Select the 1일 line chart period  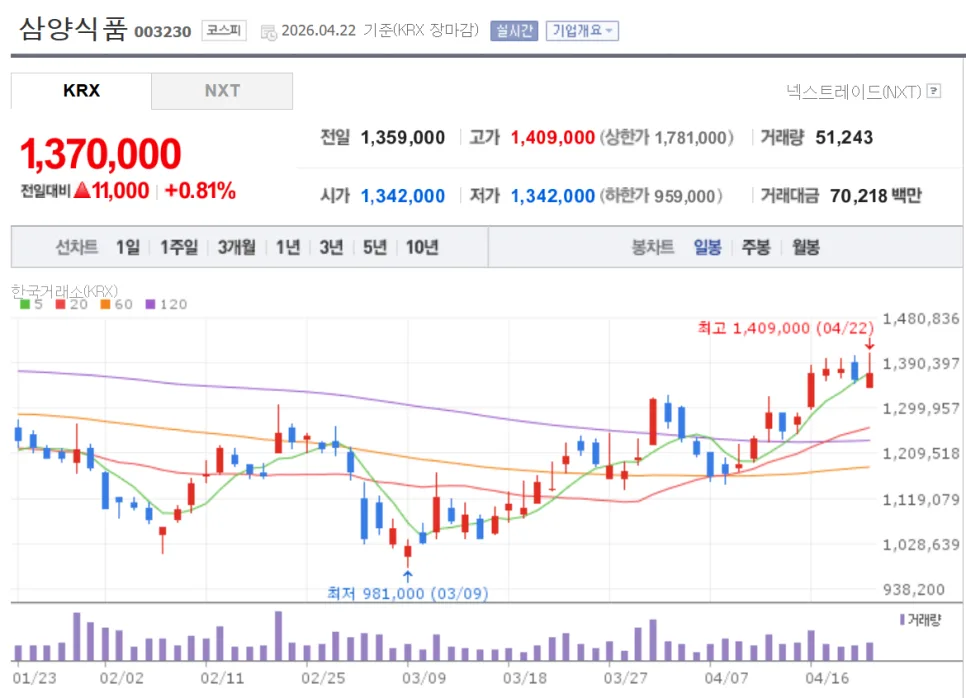[128, 248]
